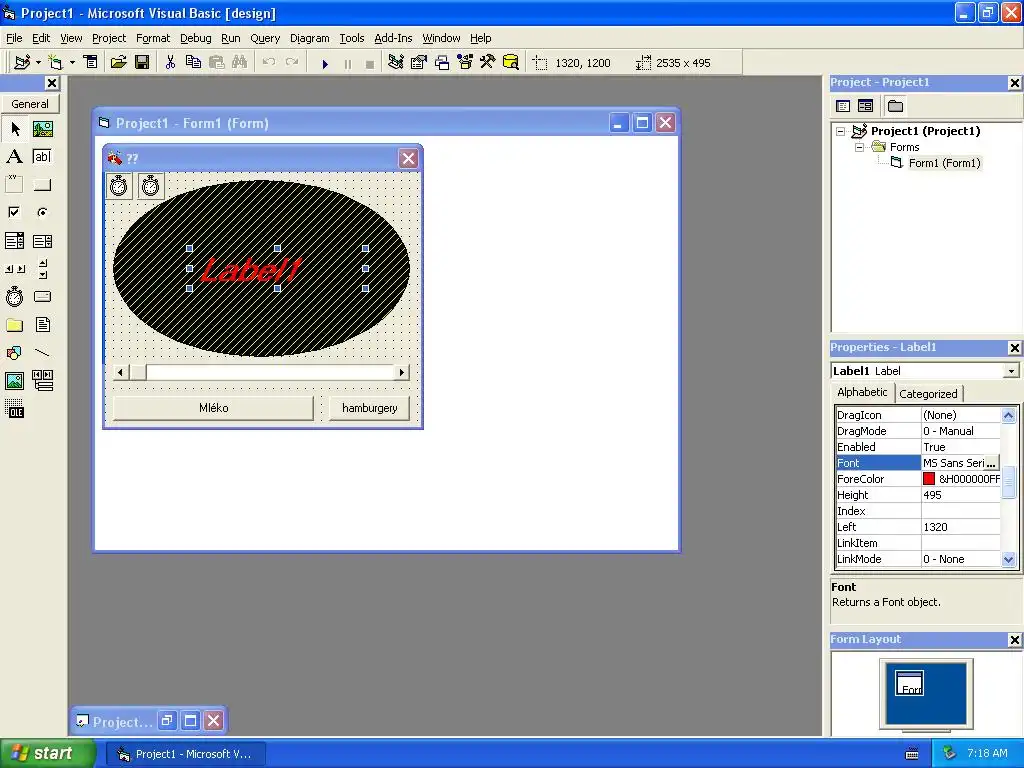Viewport: 1024px width, 768px height.
Task: Click the Save Project toolbar icon
Action: tap(142, 63)
